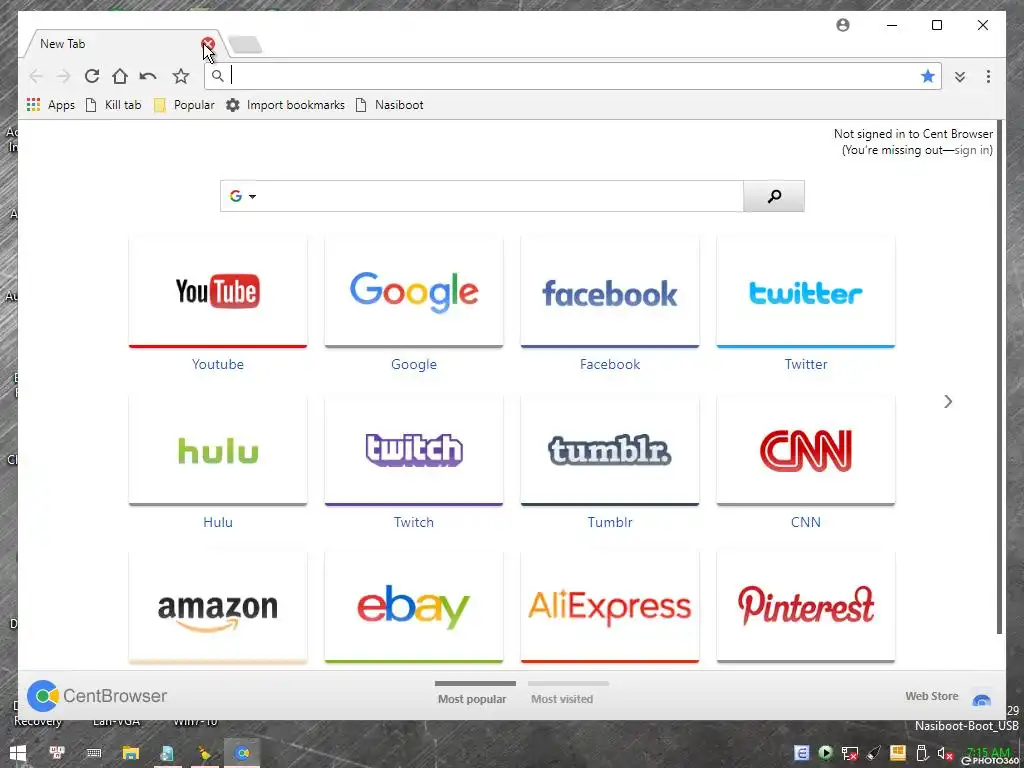Open the Facebook tile
Image resolution: width=1024 pixels, height=768 pixels.
pos(610,292)
